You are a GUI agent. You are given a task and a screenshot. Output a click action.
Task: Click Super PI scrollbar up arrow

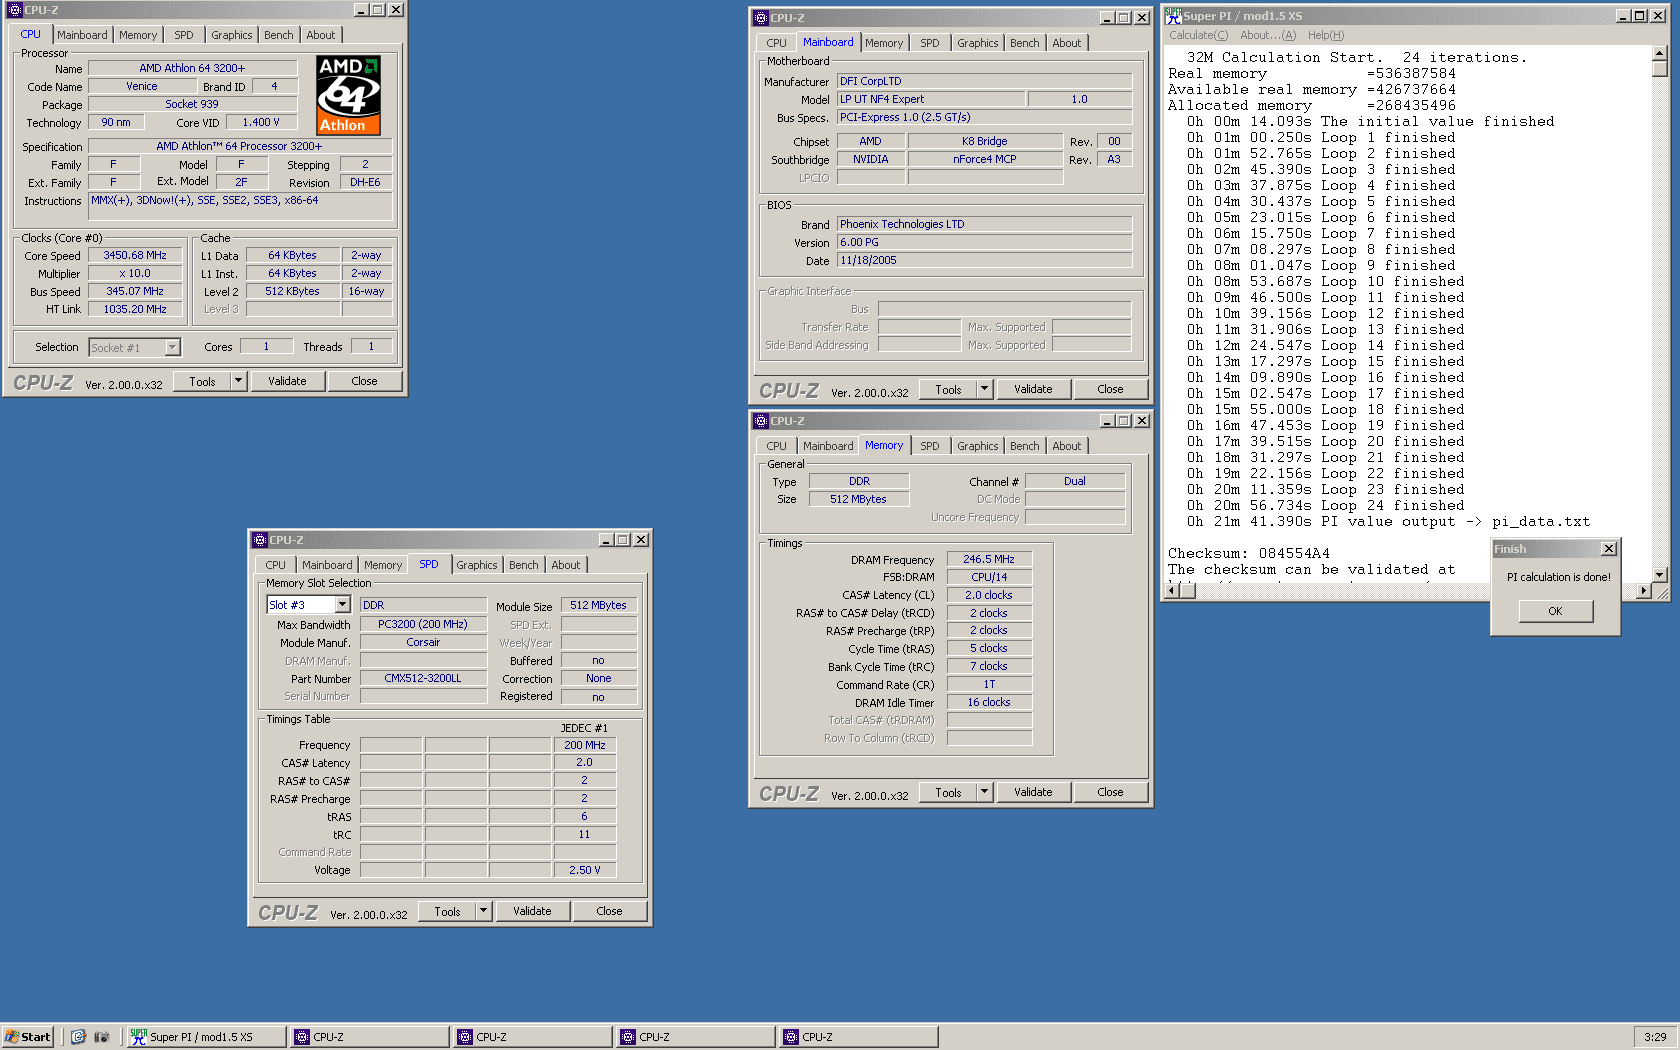click(1660, 54)
